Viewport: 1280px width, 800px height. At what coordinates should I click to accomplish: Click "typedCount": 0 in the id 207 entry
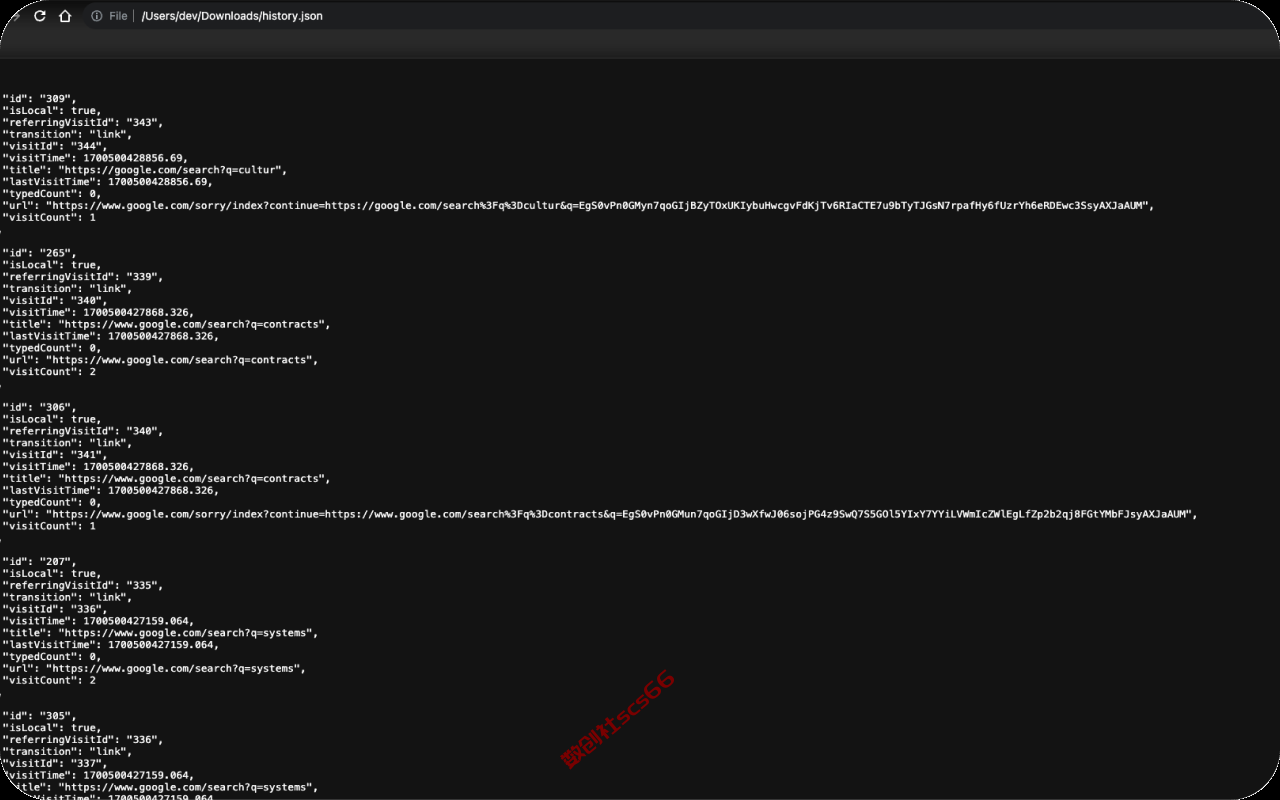(x=52, y=657)
